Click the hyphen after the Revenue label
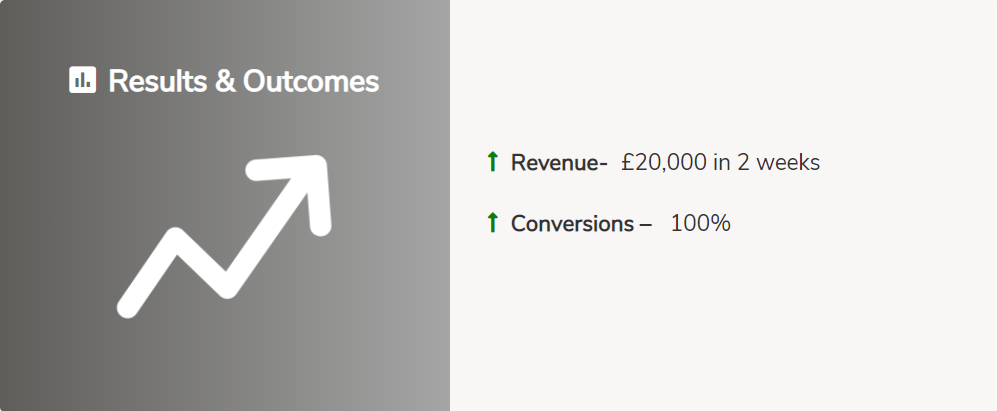This screenshot has width=997, height=411. coord(603,164)
